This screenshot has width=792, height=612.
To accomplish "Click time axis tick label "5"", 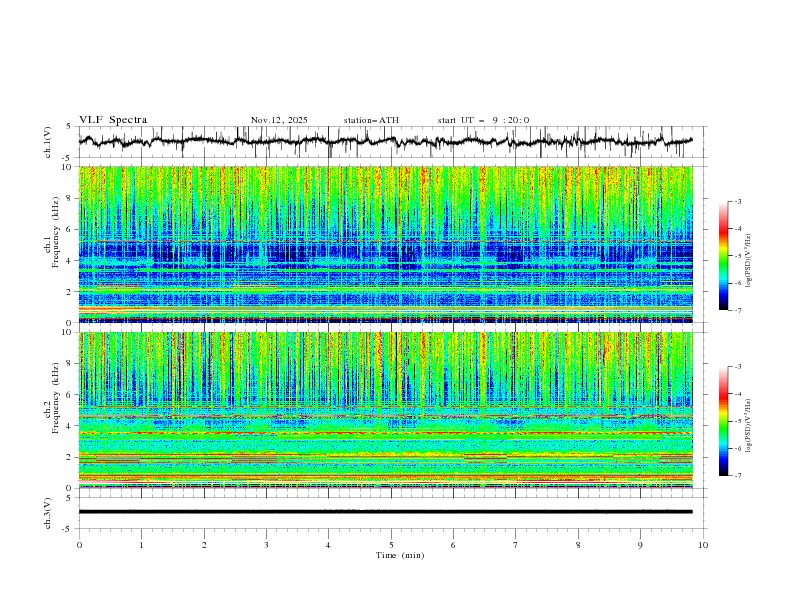I will pos(391,545).
